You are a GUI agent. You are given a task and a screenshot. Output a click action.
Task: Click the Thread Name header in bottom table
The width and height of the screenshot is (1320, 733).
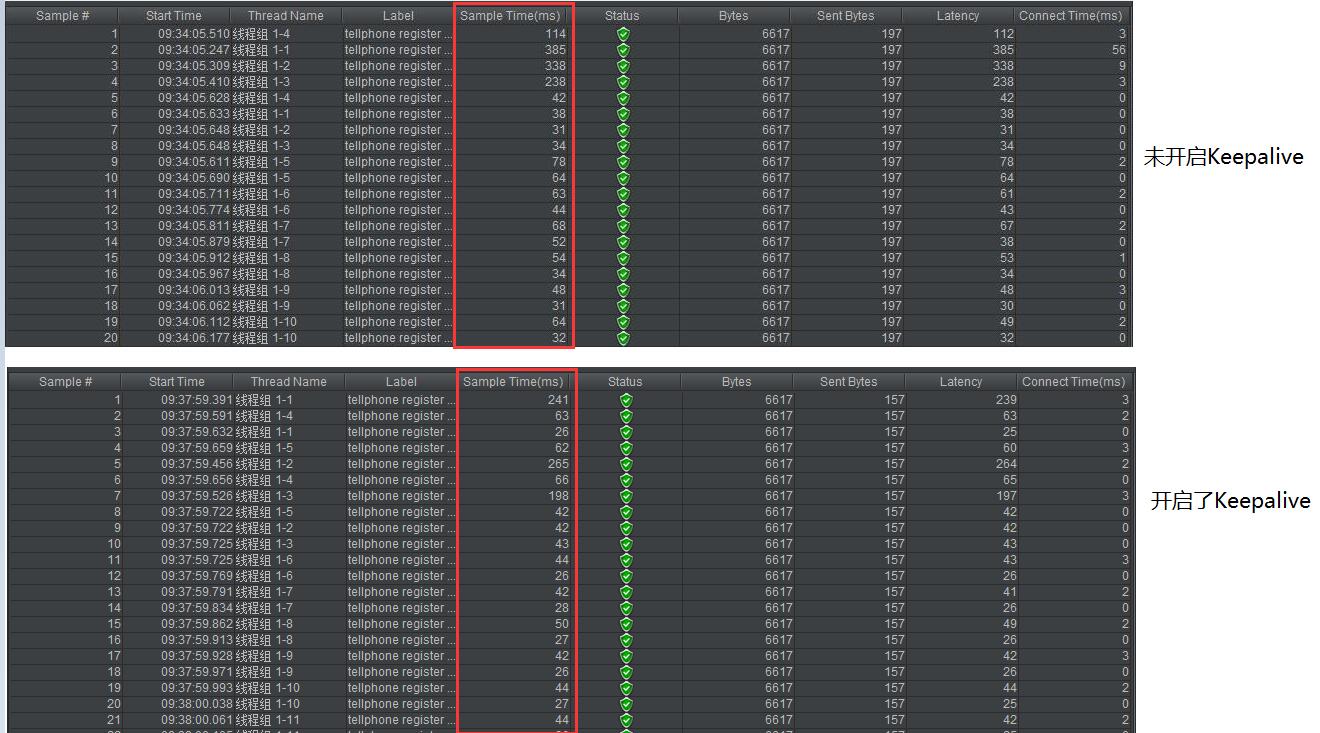[x=288, y=381]
